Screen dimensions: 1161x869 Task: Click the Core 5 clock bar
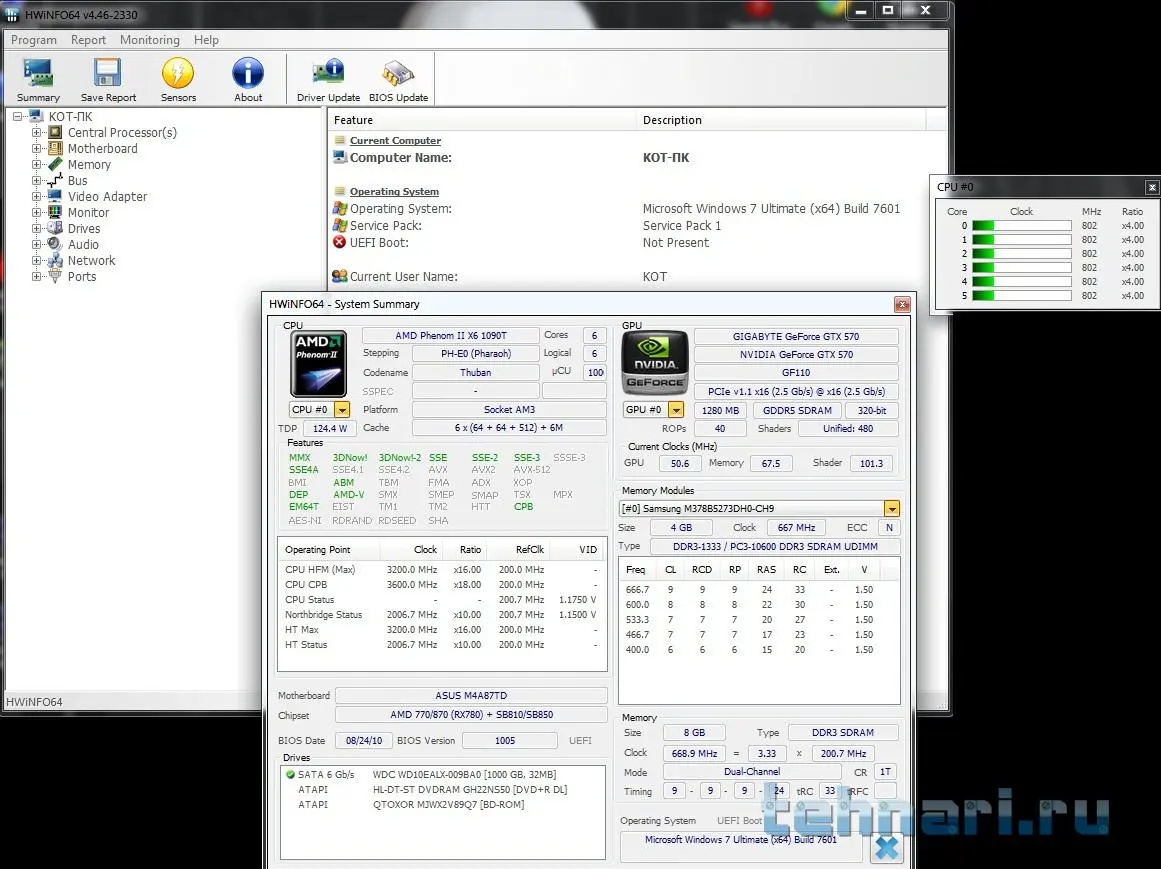click(1021, 295)
